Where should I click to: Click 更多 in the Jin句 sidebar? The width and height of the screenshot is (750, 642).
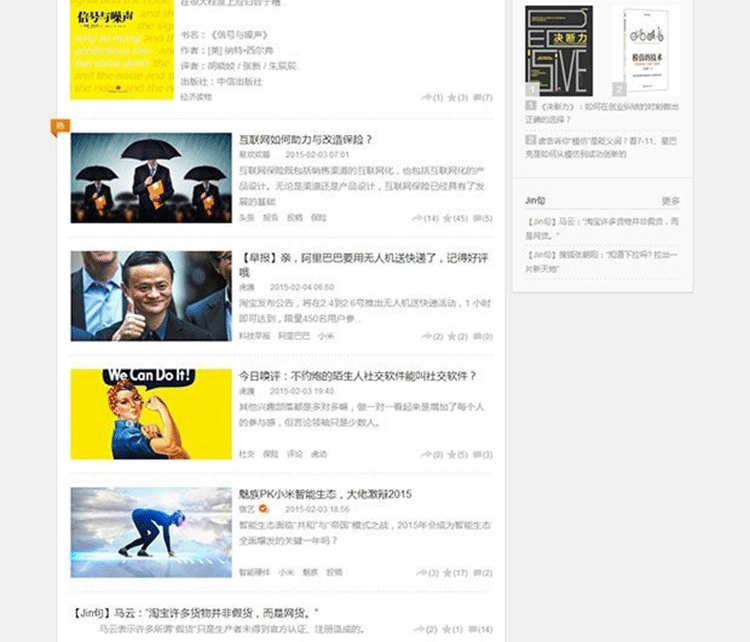(670, 201)
